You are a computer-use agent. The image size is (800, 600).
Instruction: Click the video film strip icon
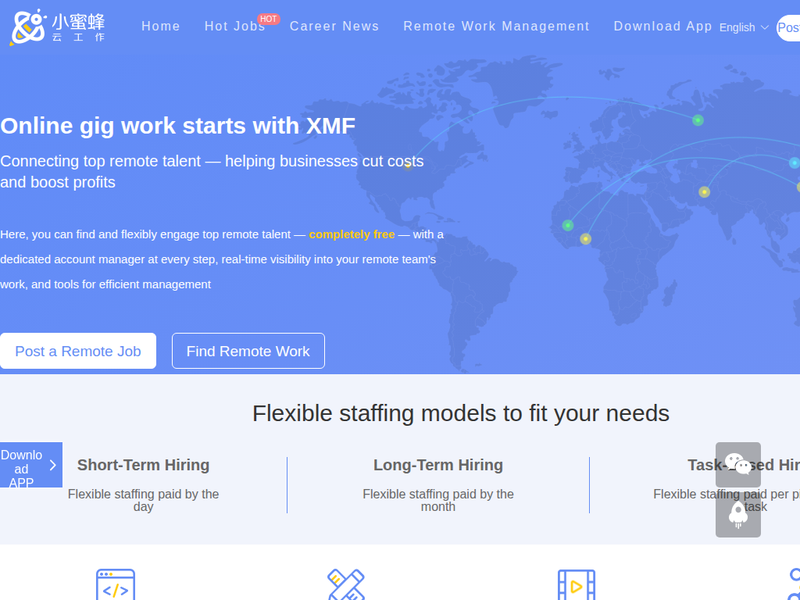[577, 585]
